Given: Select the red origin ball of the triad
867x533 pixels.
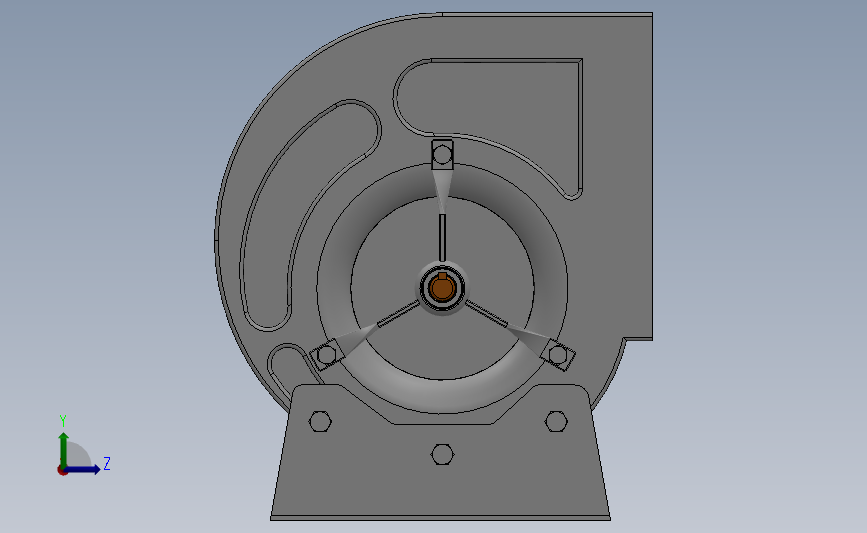Looking at the screenshot, I should pyautogui.click(x=62, y=470).
